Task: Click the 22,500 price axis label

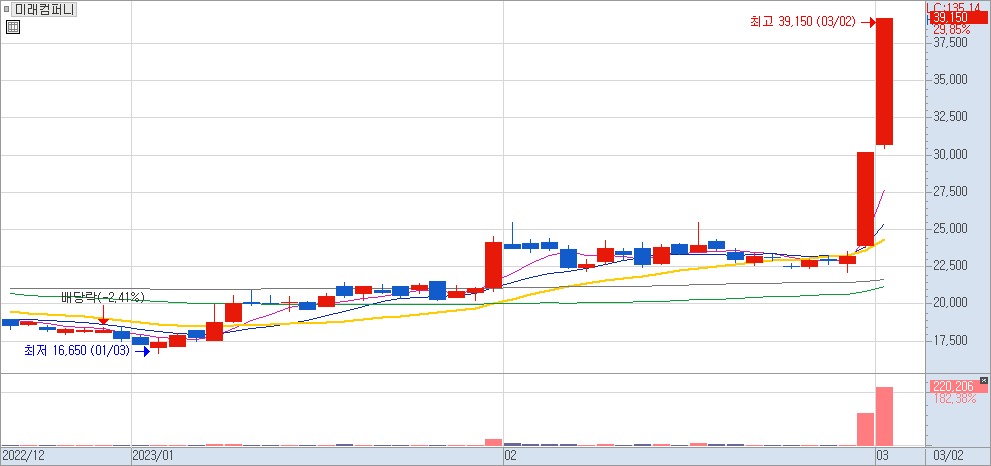Action: click(951, 266)
